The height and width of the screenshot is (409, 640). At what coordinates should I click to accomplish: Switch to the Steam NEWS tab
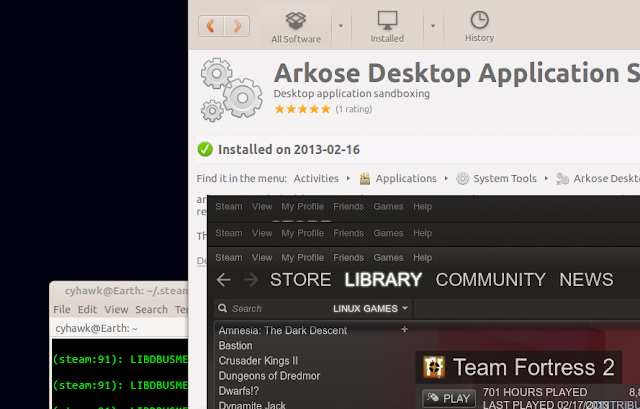click(x=586, y=280)
